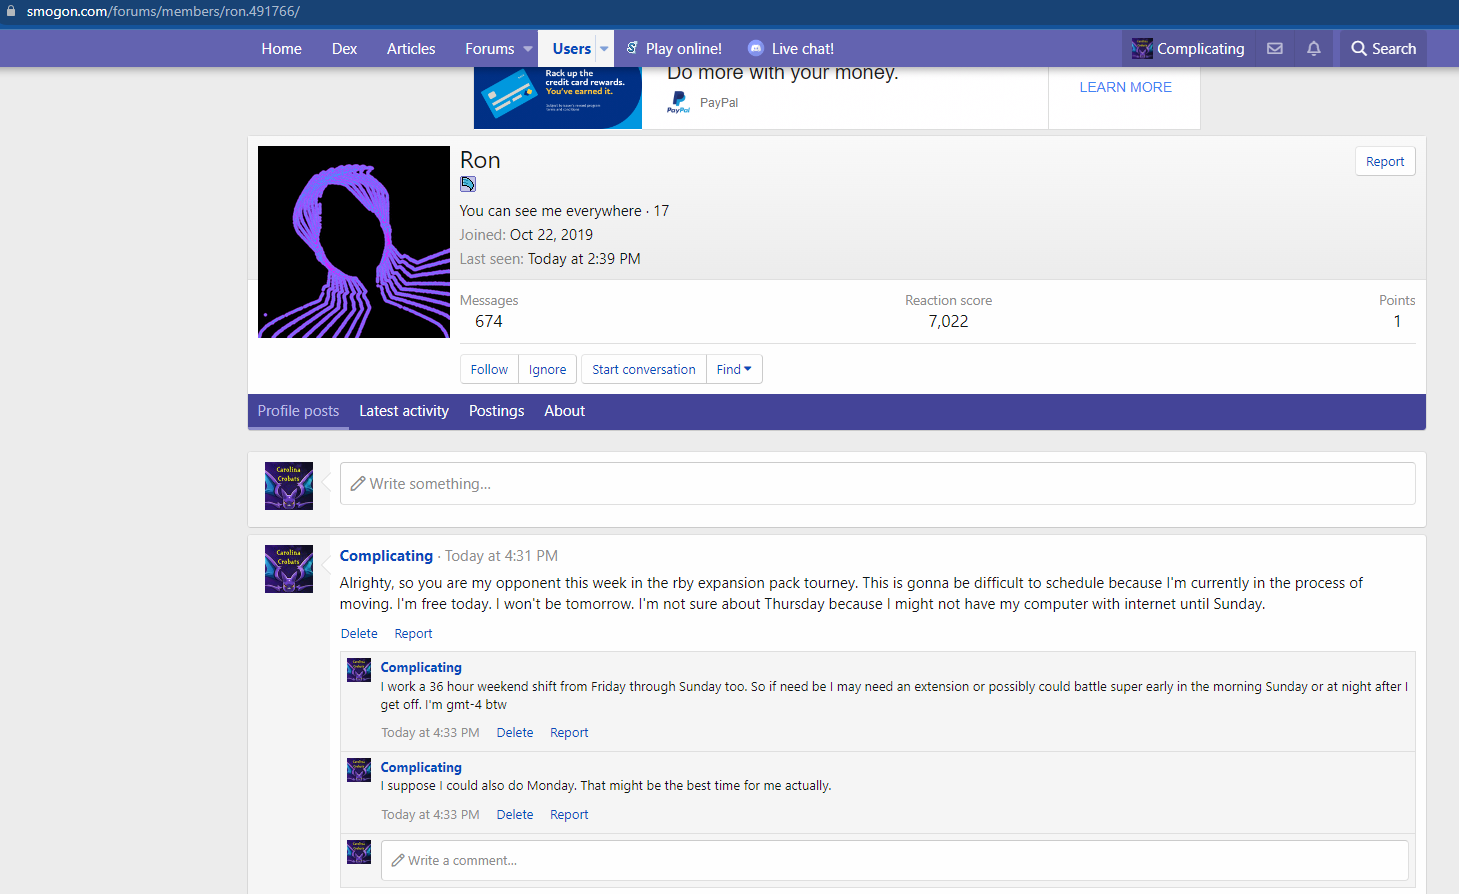The height and width of the screenshot is (894, 1459).
Task: Expand the Forums dropdown arrow
Action: pos(528,48)
